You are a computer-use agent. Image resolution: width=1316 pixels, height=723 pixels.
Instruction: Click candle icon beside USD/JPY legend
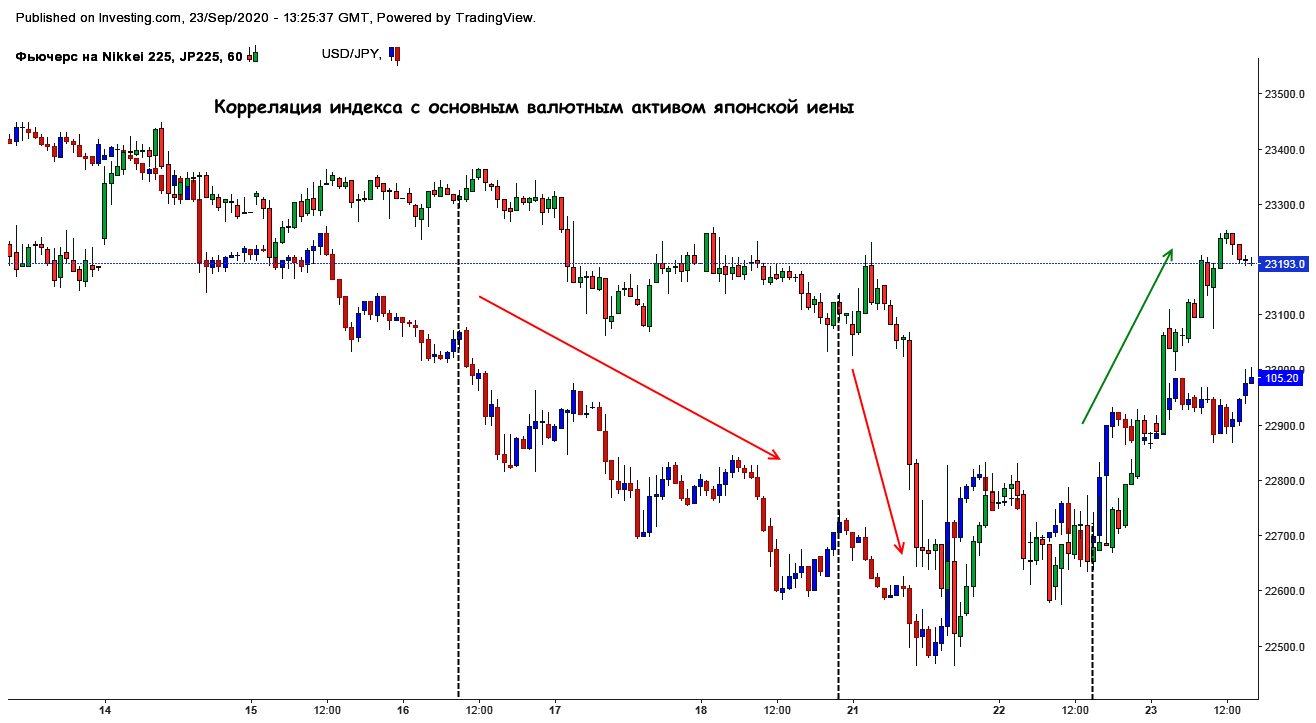click(x=395, y=54)
